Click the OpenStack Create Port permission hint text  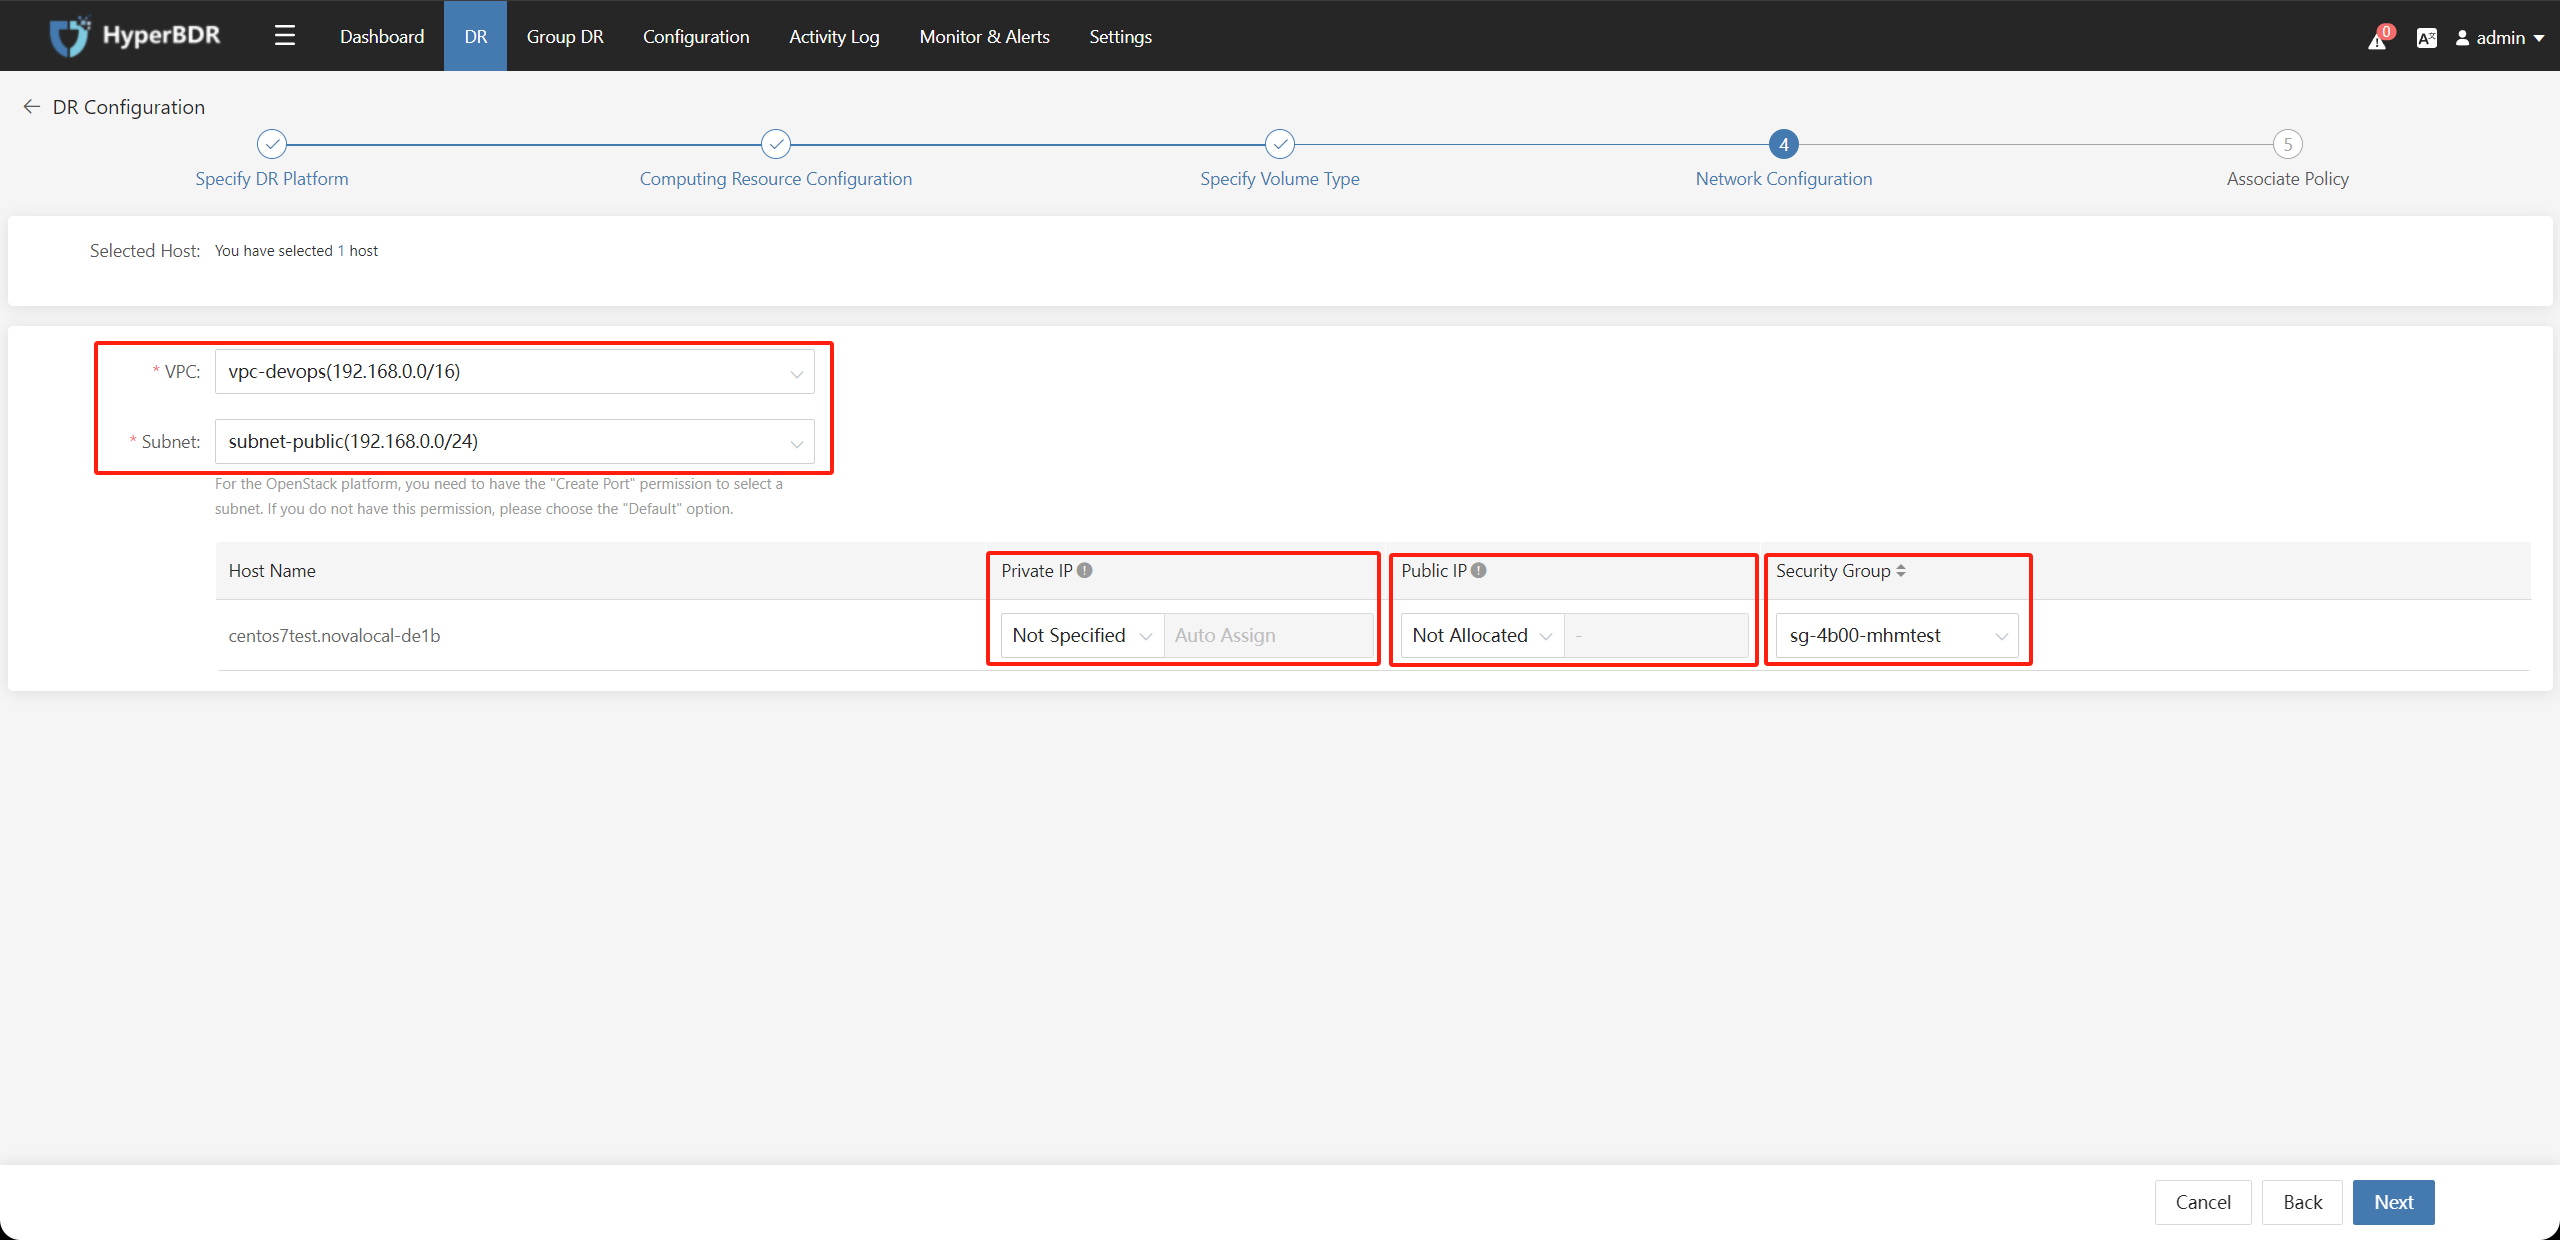[x=499, y=496]
